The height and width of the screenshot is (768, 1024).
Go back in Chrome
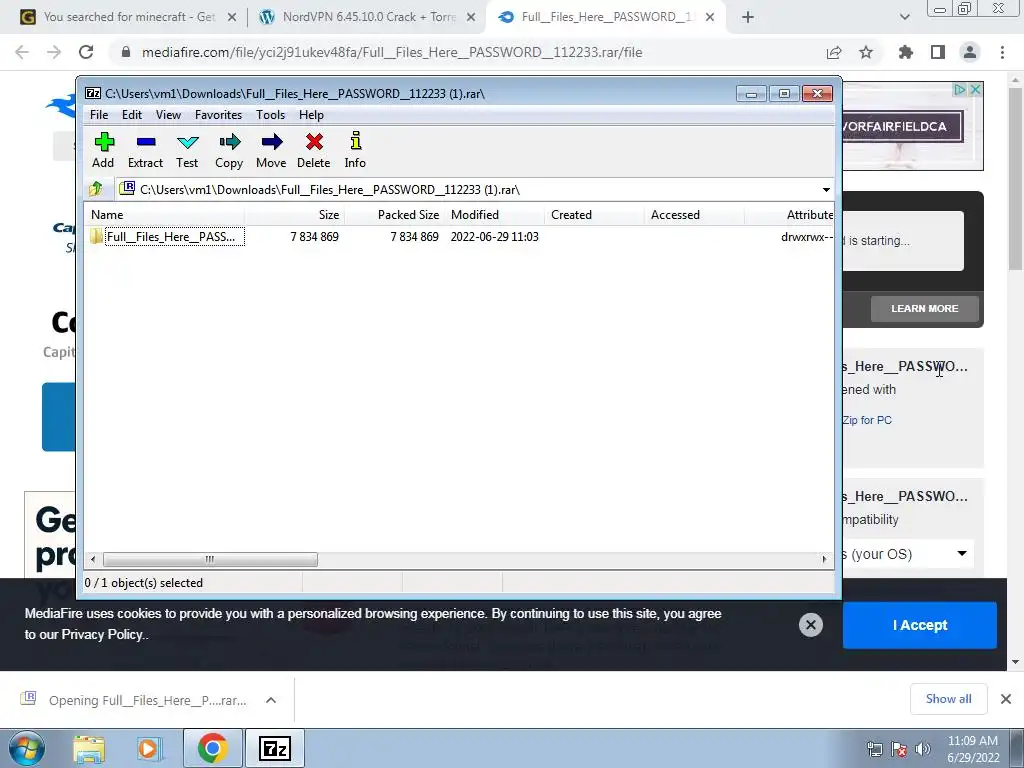22,52
